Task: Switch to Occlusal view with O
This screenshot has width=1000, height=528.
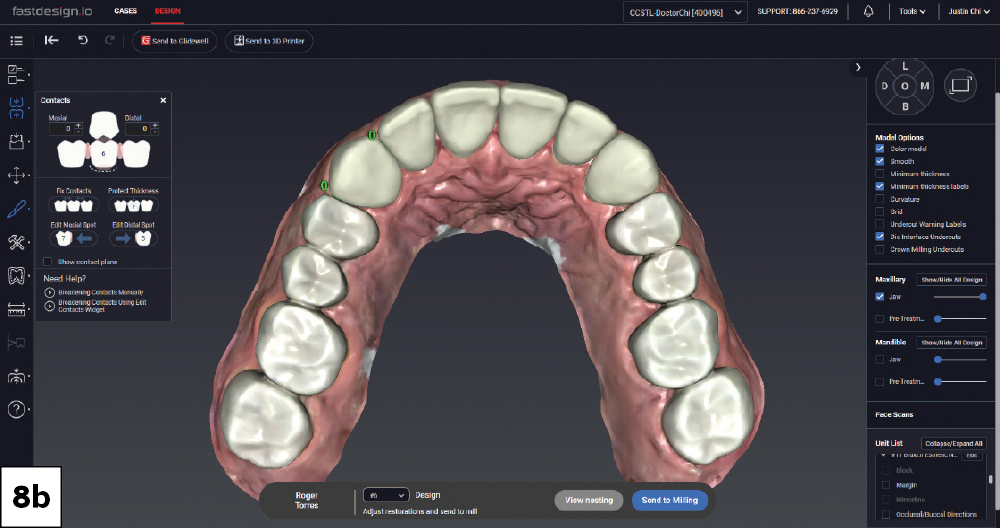Action: (904, 86)
